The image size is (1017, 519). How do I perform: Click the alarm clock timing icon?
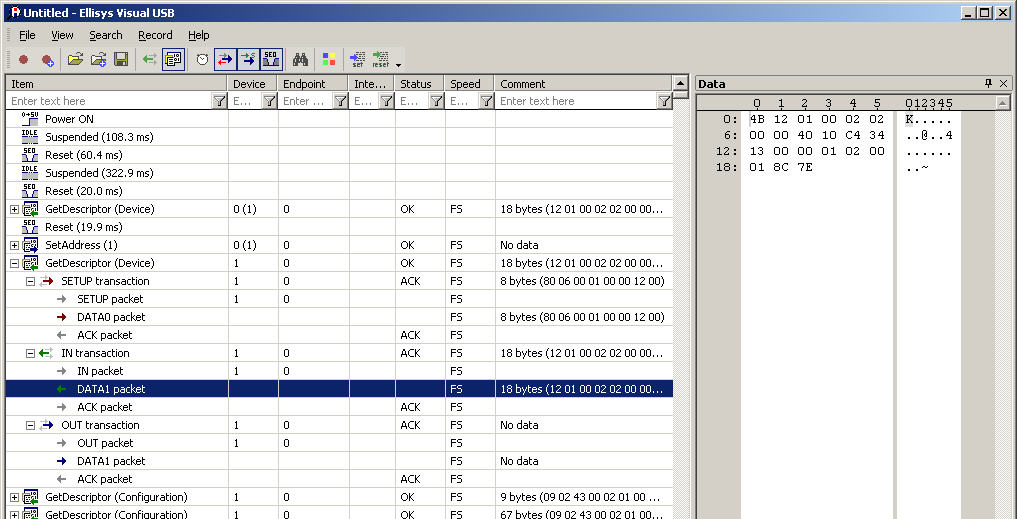202,60
